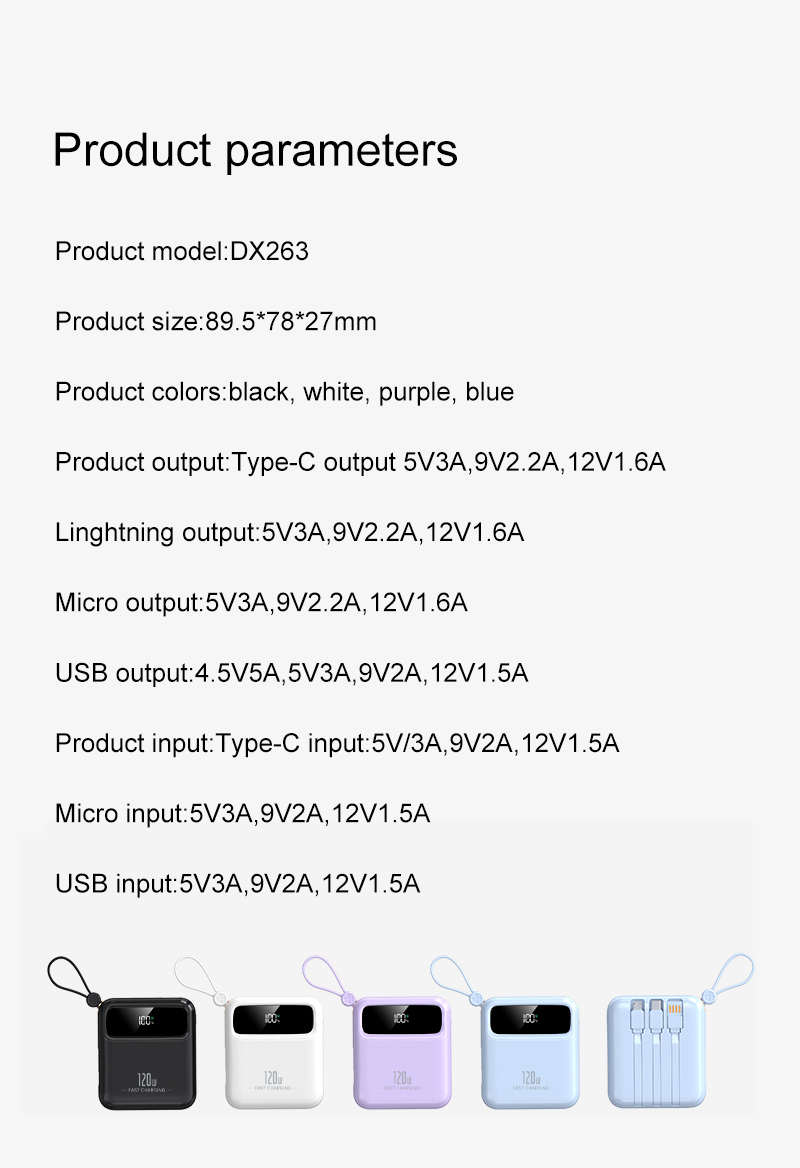
Task: Click the Linghtning output specification line
Action: coord(289,532)
